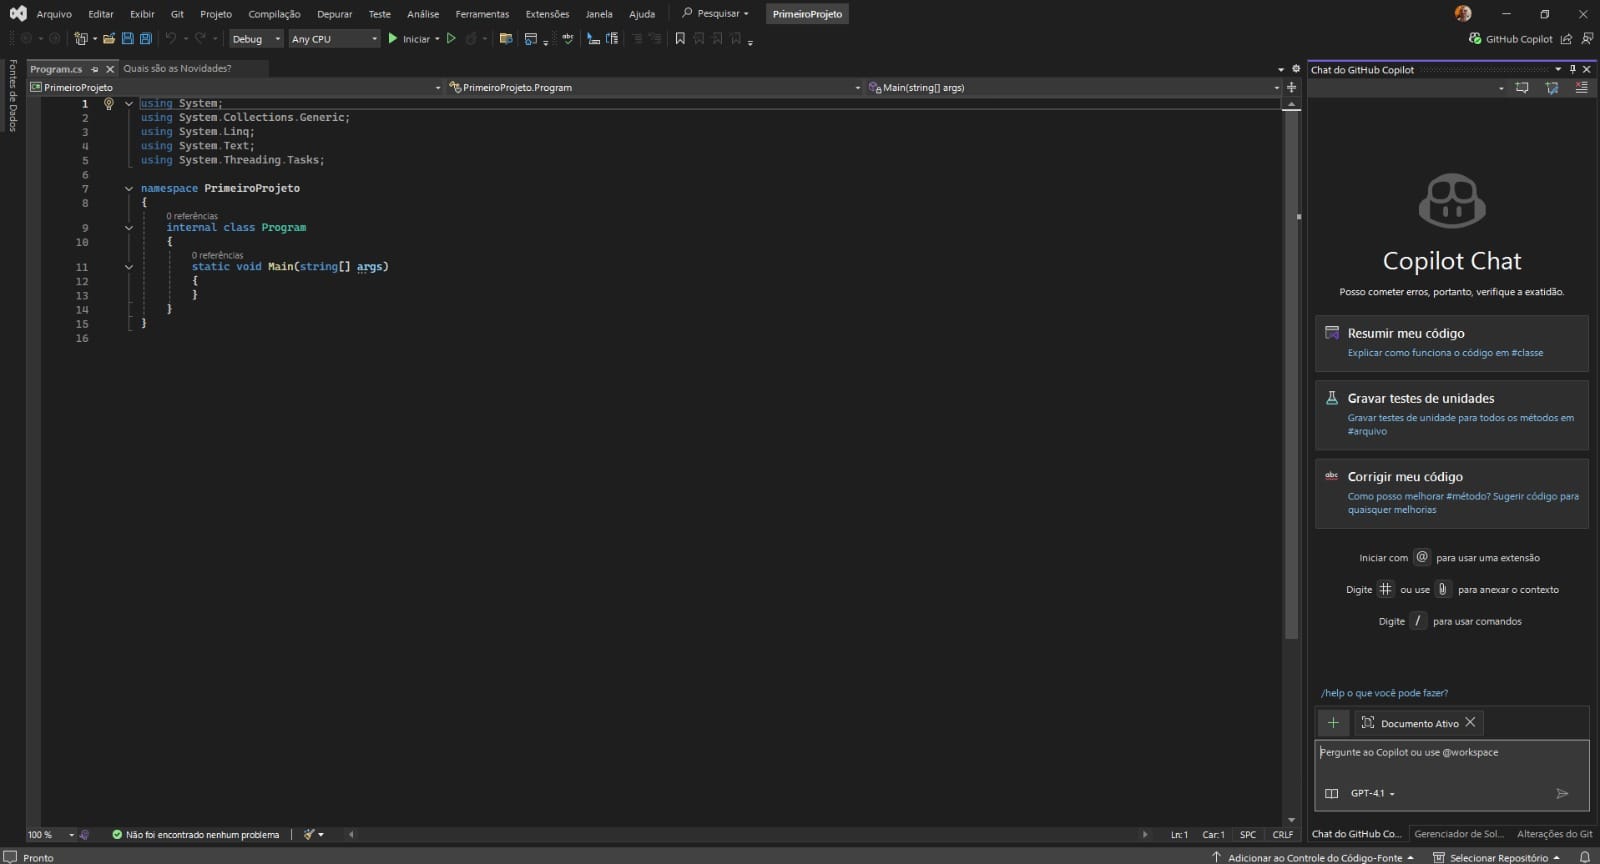Pin the Chat do GitHub Copilot panel

click(1572, 69)
